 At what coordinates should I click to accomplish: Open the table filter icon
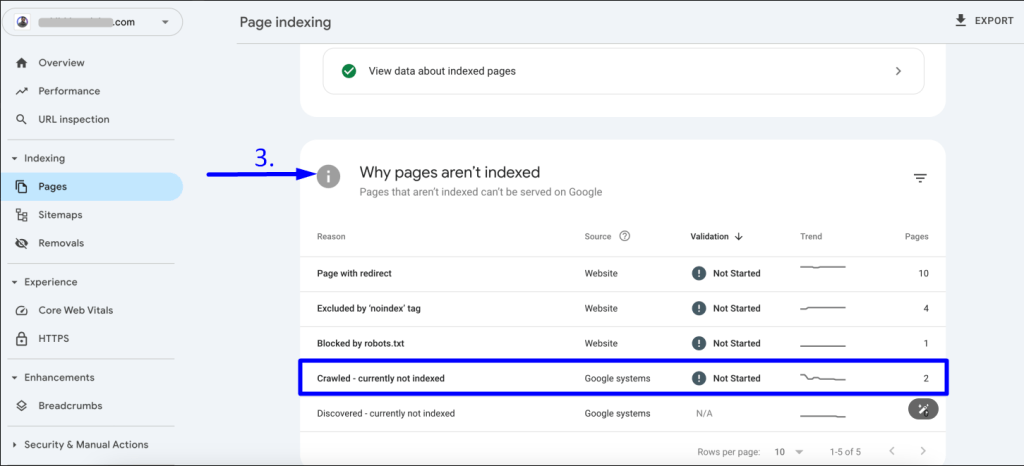click(920, 178)
